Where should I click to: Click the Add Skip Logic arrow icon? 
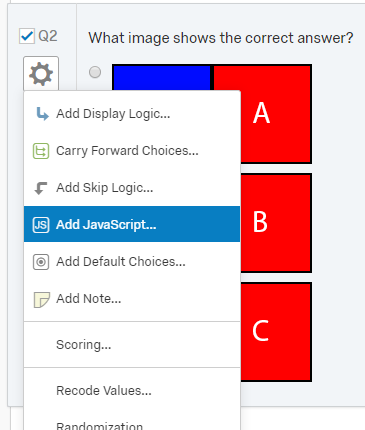click(41, 188)
